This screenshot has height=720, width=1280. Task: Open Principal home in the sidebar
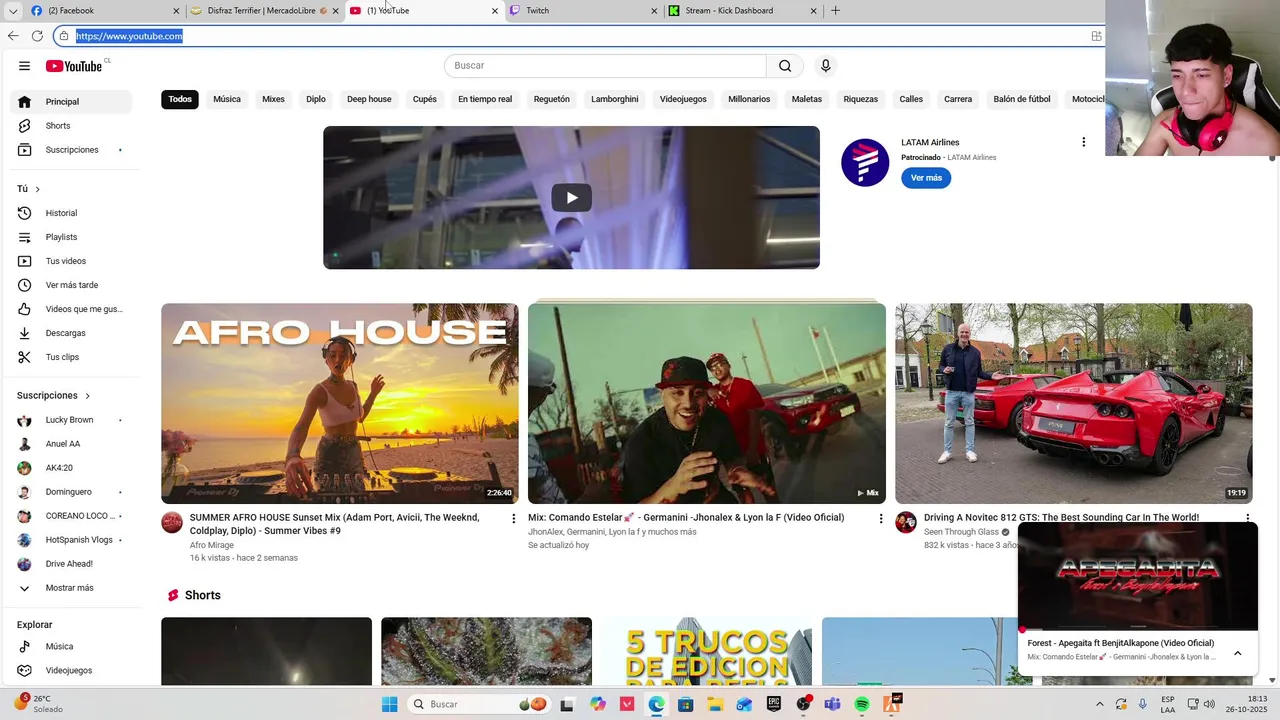coord(70,102)
